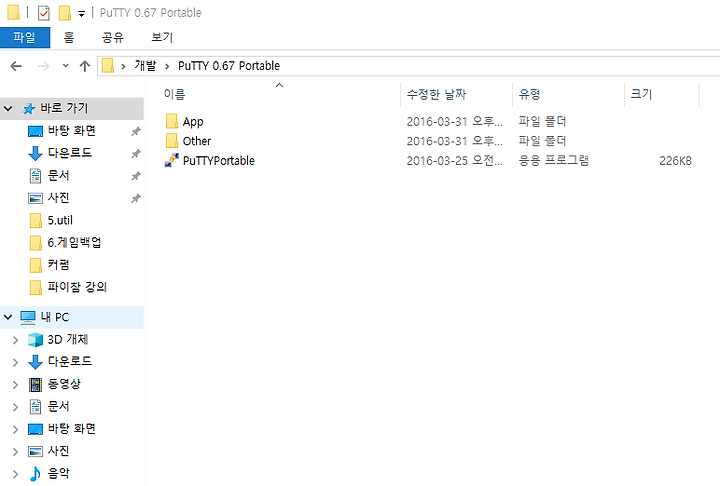Image resolution: width=720 pixels, height=486 pixels.
Task: Open the 6.게임백업 folder in sidebar
Action: 74,243
